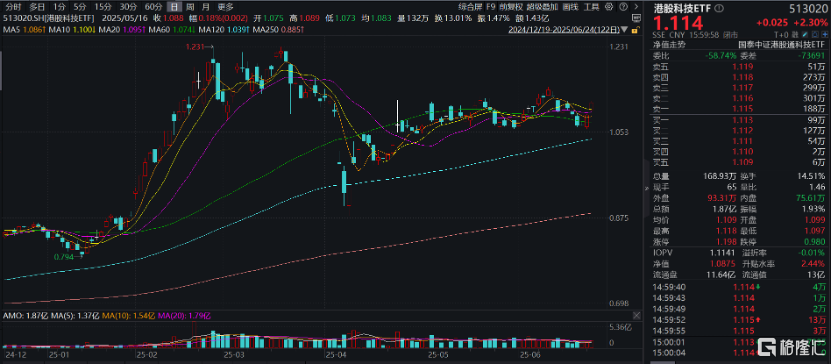Switch chart to 60分 period
This screenshot has width=832, height=364.
(x=153, y=7)
